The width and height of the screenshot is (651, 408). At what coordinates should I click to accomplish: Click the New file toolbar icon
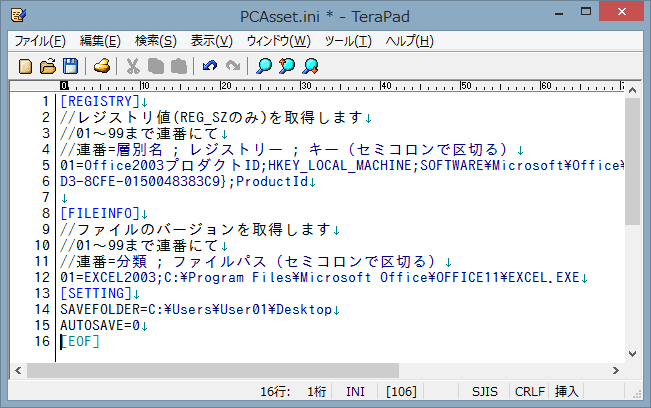point(25,66)
